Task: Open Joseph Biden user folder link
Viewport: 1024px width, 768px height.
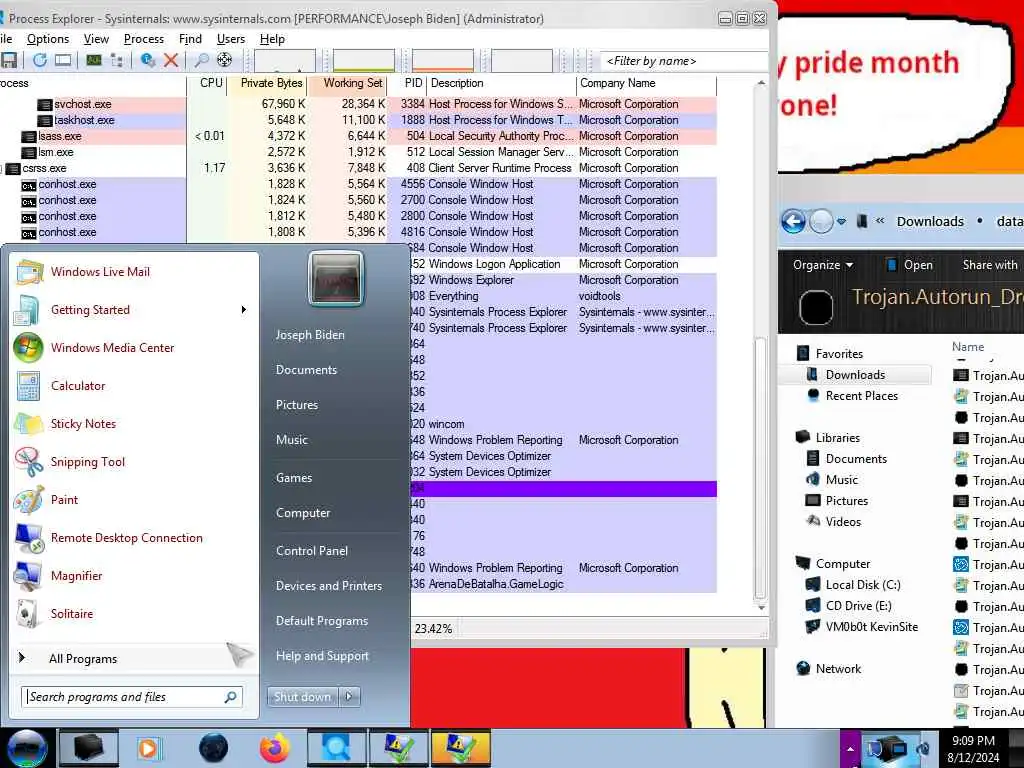Action: point(310,335)
